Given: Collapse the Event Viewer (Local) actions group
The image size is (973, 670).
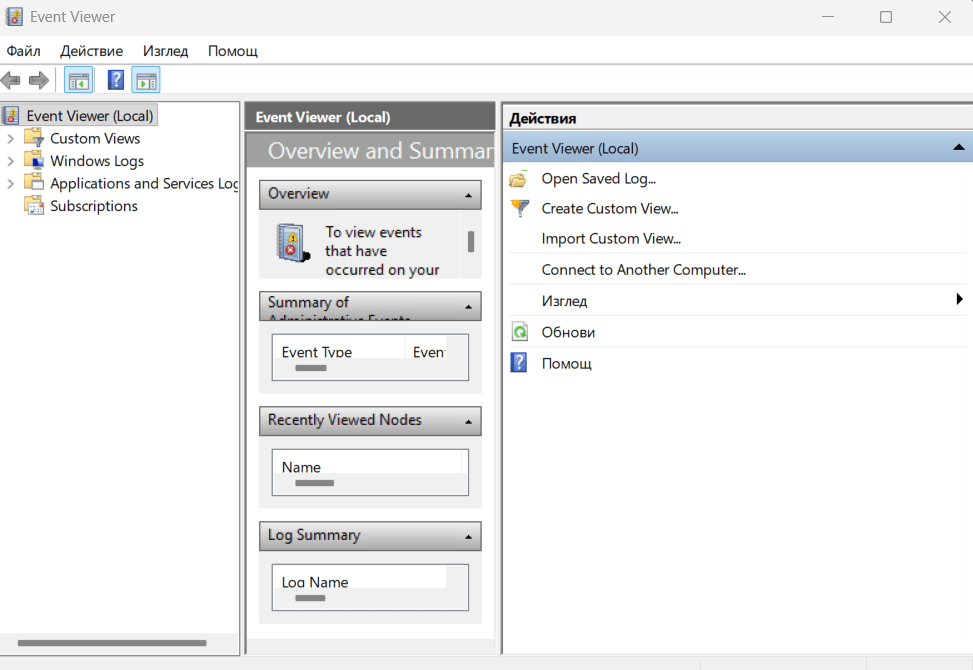Looking at the screenshot, I should click(x=959, y=148).
